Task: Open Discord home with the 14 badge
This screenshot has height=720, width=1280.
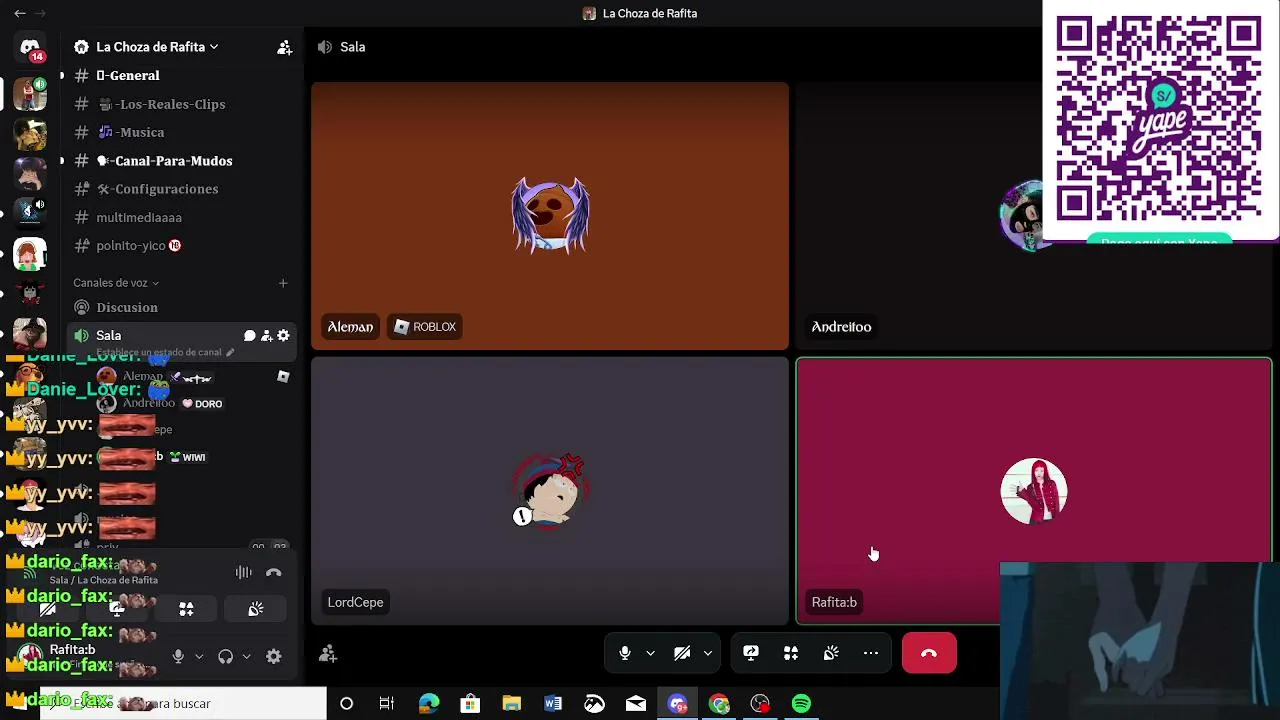Action: [30, 48]
